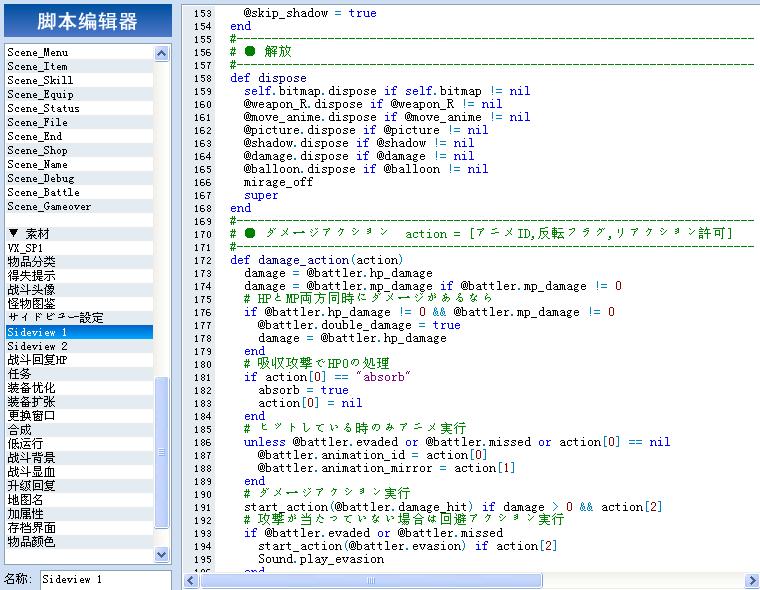Open the 更换窗口 script
760x590 pixels.
79,416
